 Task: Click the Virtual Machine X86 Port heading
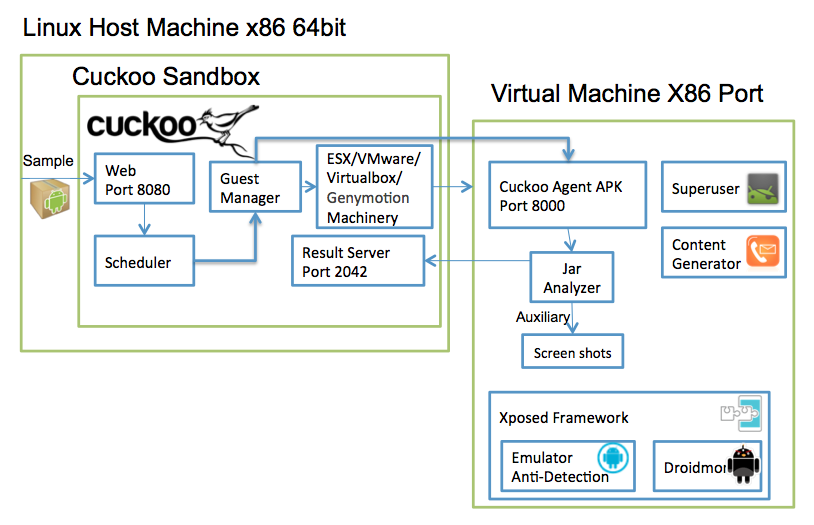pos(627,93)
